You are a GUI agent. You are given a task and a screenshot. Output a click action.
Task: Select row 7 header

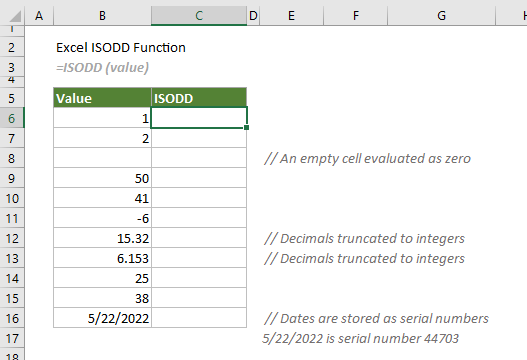pyautogui.click(x=12, y=138)
